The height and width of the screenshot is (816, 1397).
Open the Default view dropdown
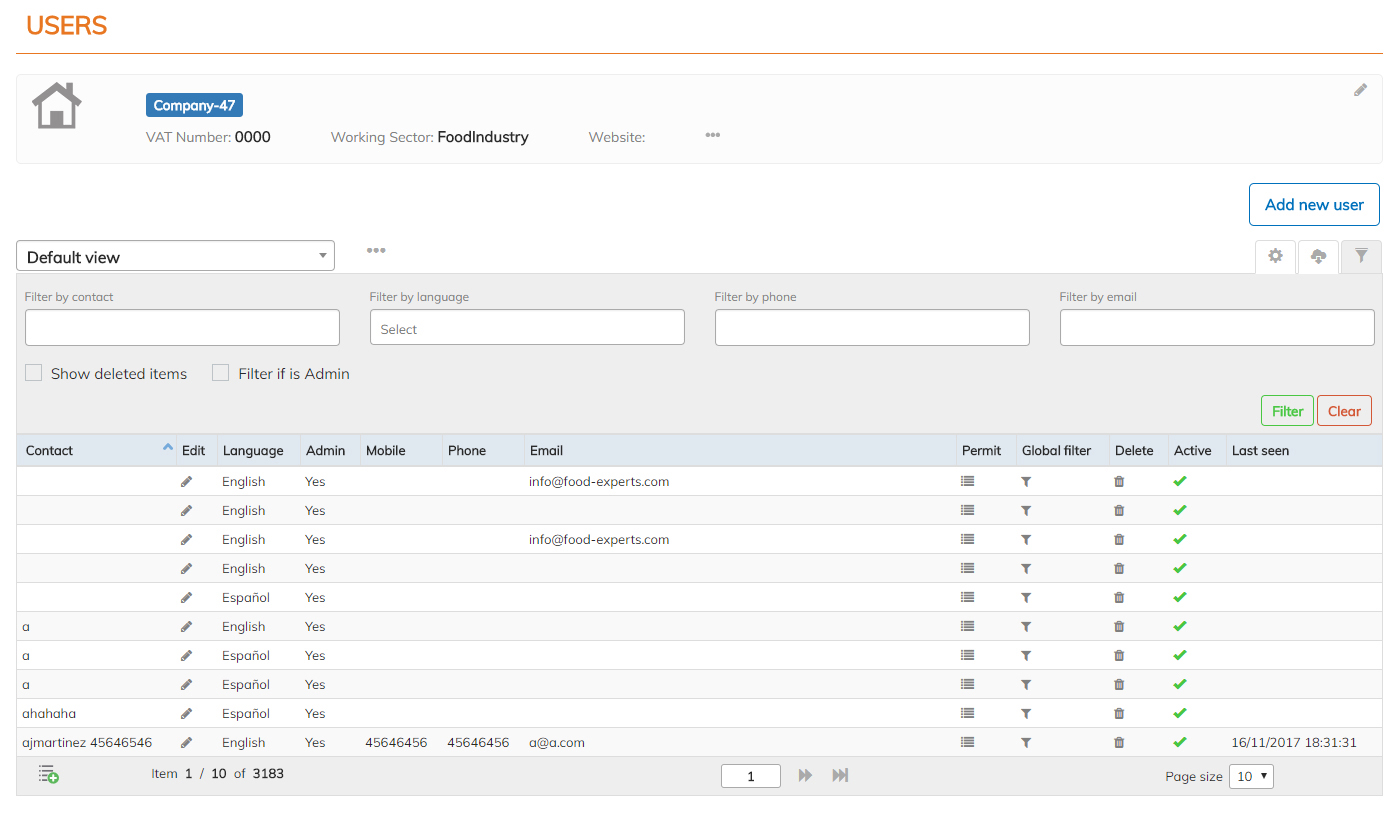click(x=175, y=257)
